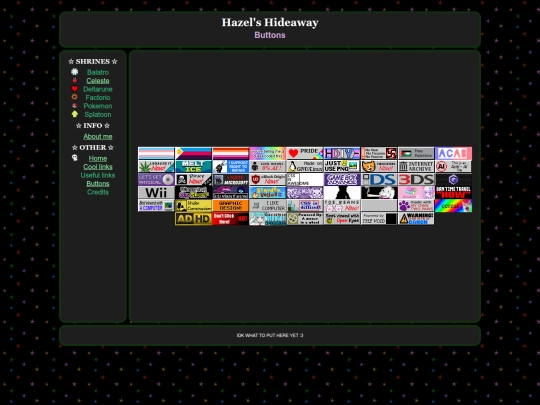The height and width of the screenshot is (405, 540).
Task: Click the no-AI crossed circle button
Action: click(x=454, y=166)
